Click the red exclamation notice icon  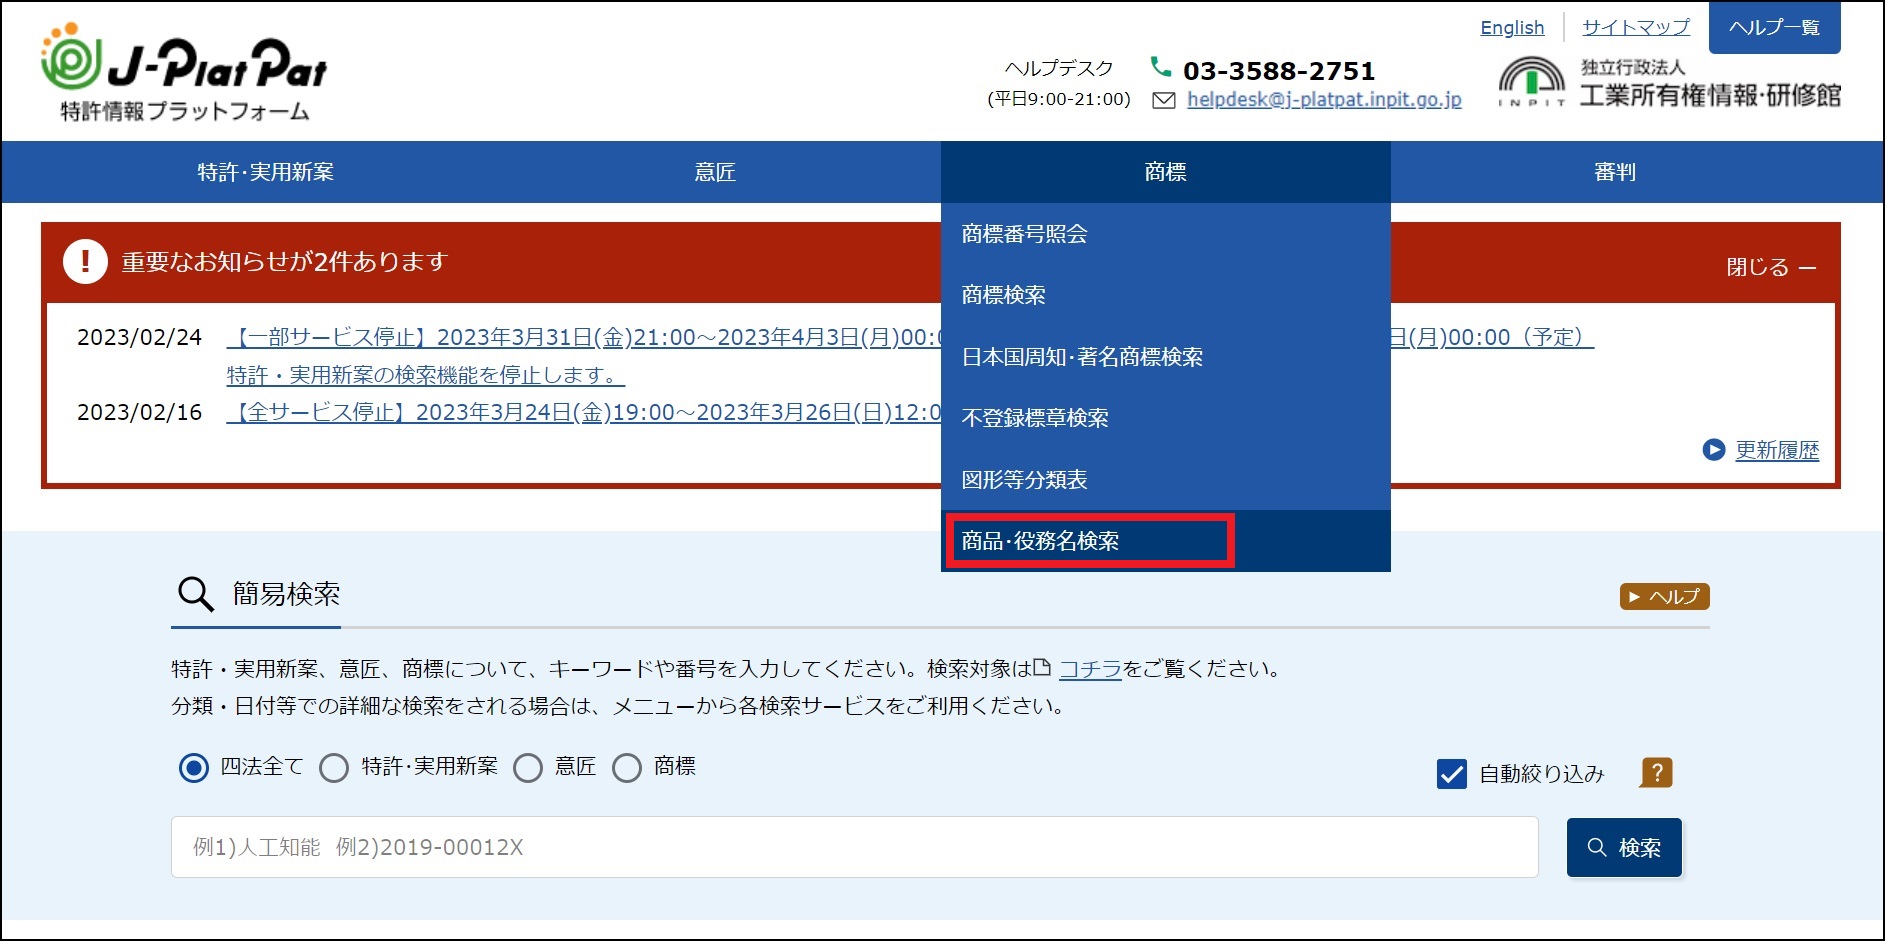[85, 262]
